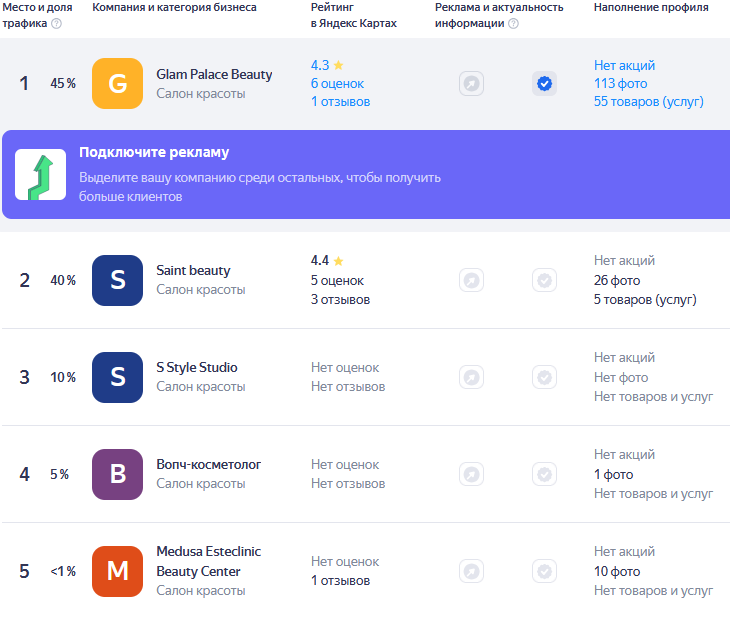Viewport: 730px width, 620px height.
Task: Open the '1 отзывов' link for Glam Palace
Action: [x=340, y=101]
